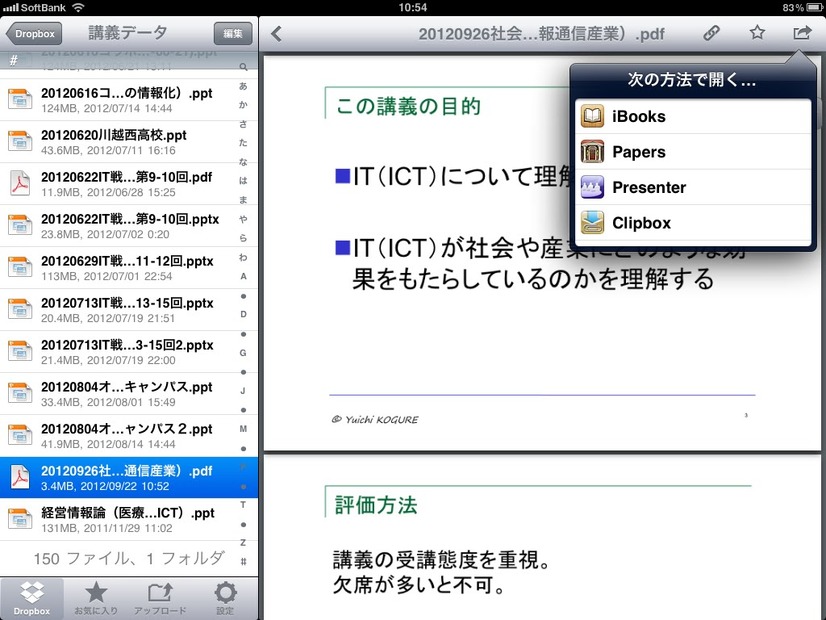Open with iBooks
Image resolution: width=826 pixels, height=620 pixels.
[x=693, y=116]
